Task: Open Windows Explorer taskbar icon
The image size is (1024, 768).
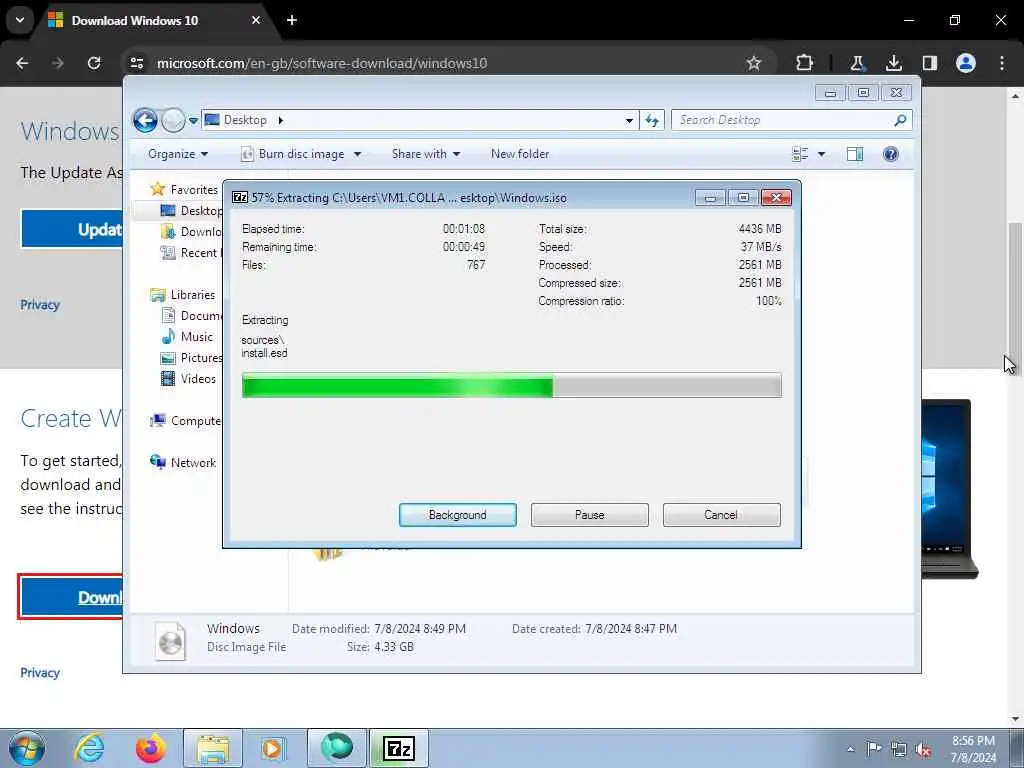Action: pyautogui.click(x=213, y=748)
